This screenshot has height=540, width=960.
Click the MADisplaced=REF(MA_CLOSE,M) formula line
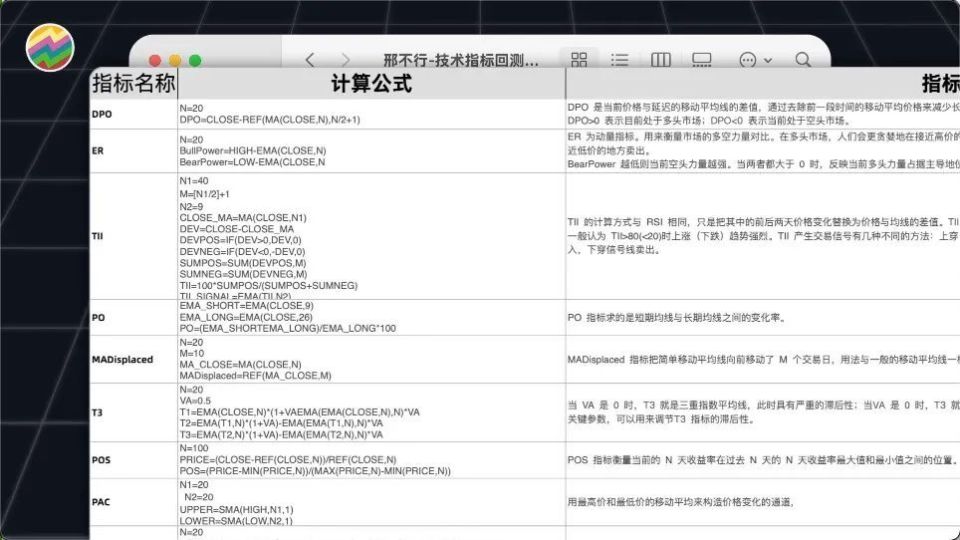(x=255, y=375)
